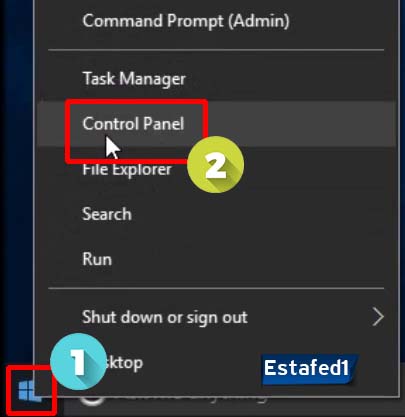Viewport: 405px width, 417px height.
Task: Click the white mouse pointer arrow graphic
Action: click(x=112, y=147)
